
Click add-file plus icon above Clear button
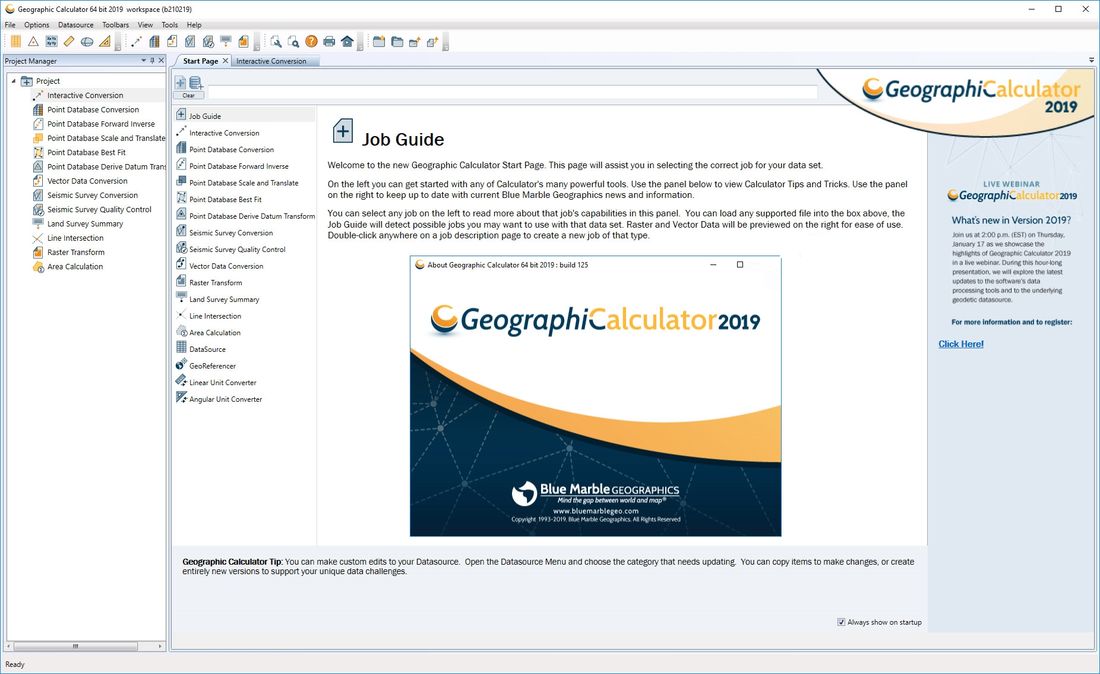pyautogui.click(x=180, y=82)
